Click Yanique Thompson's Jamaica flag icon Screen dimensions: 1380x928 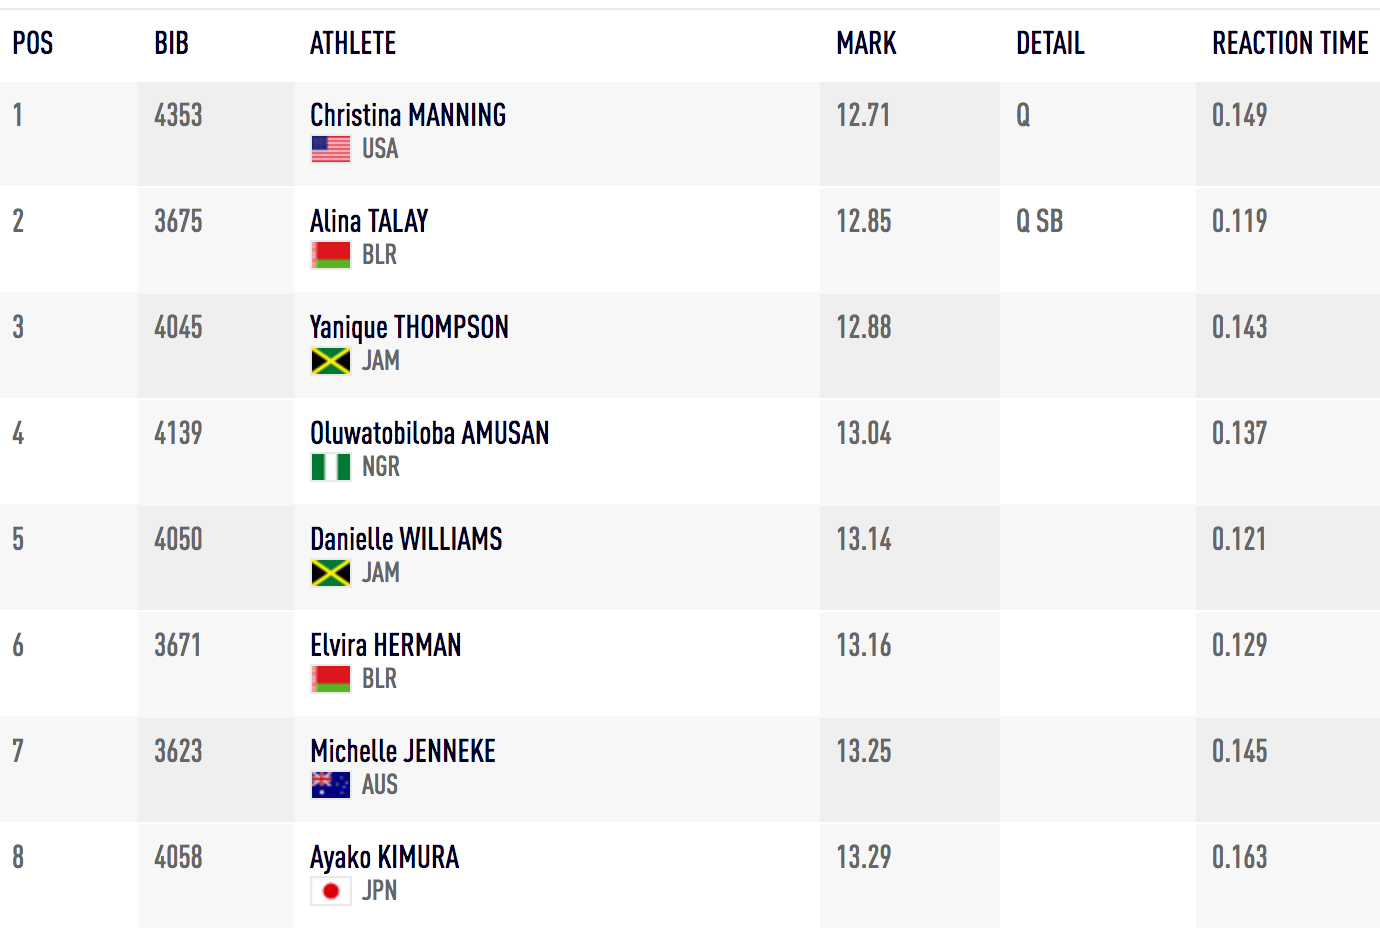pyautogui.click(x=331, y=361)
